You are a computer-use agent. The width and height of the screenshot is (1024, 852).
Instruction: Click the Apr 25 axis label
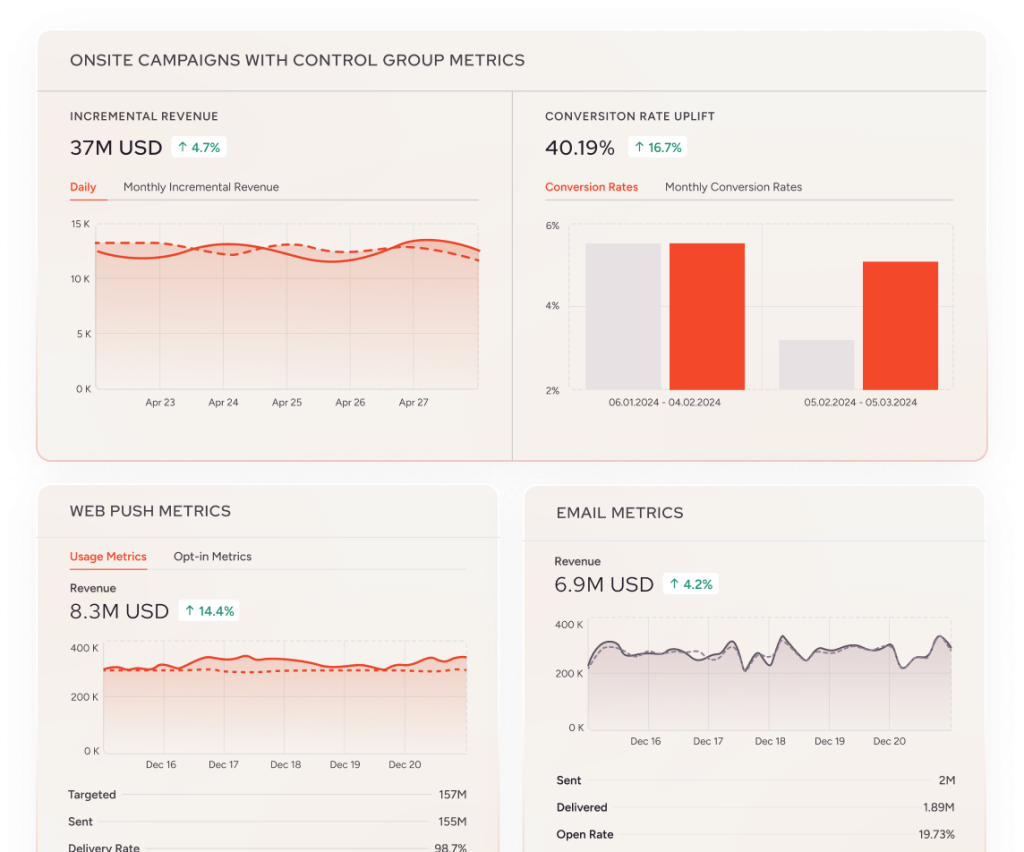click(x=287, y=402)
